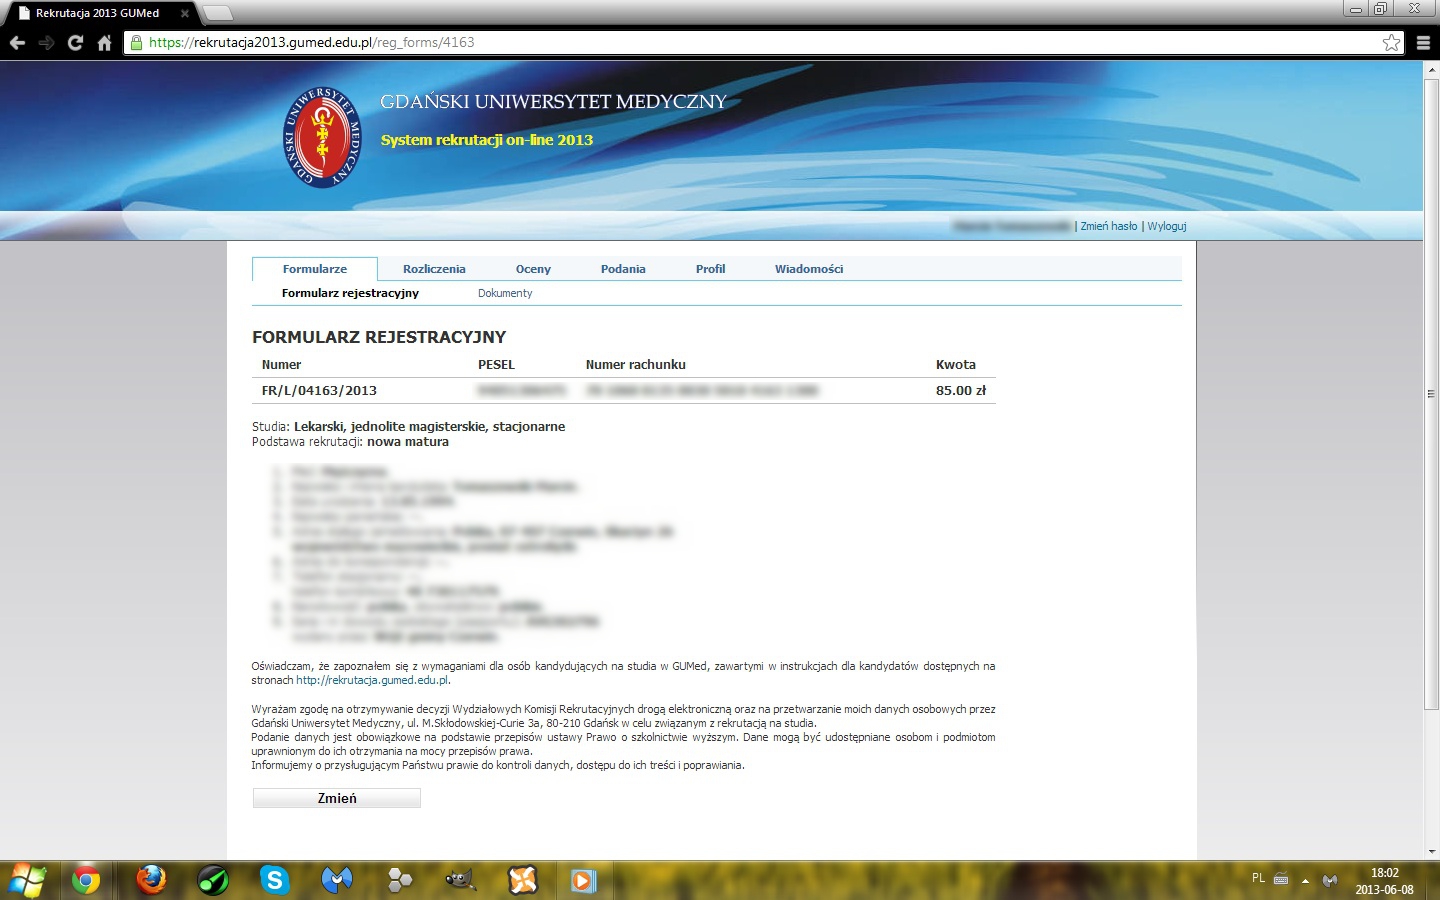Go to the Wiadomości tab
This screenshot has width=1440, height=900.
click(808, 269)
